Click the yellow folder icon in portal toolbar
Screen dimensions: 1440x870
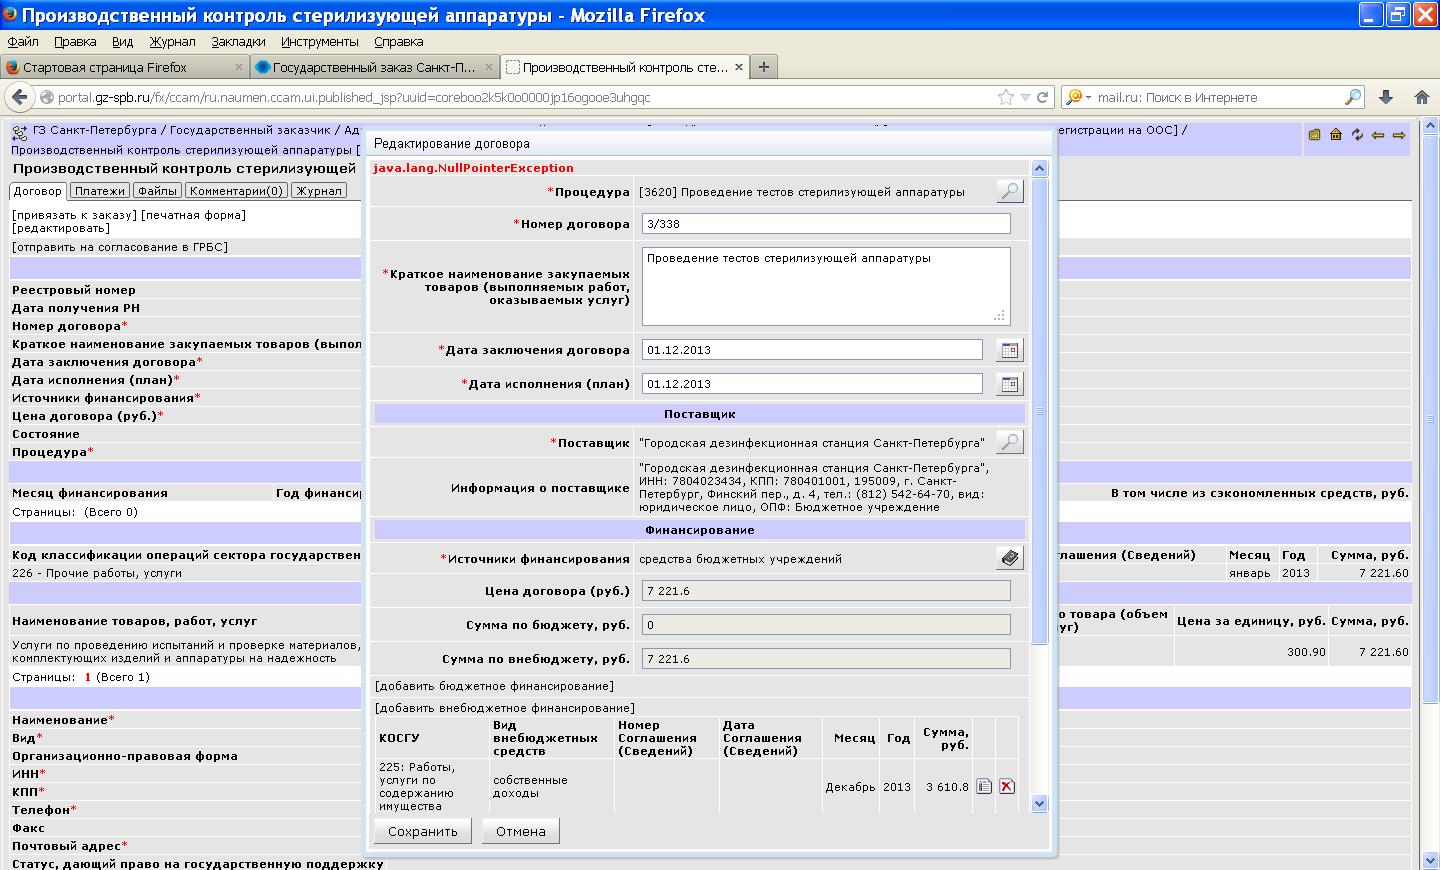click(x=1315, y=135)
